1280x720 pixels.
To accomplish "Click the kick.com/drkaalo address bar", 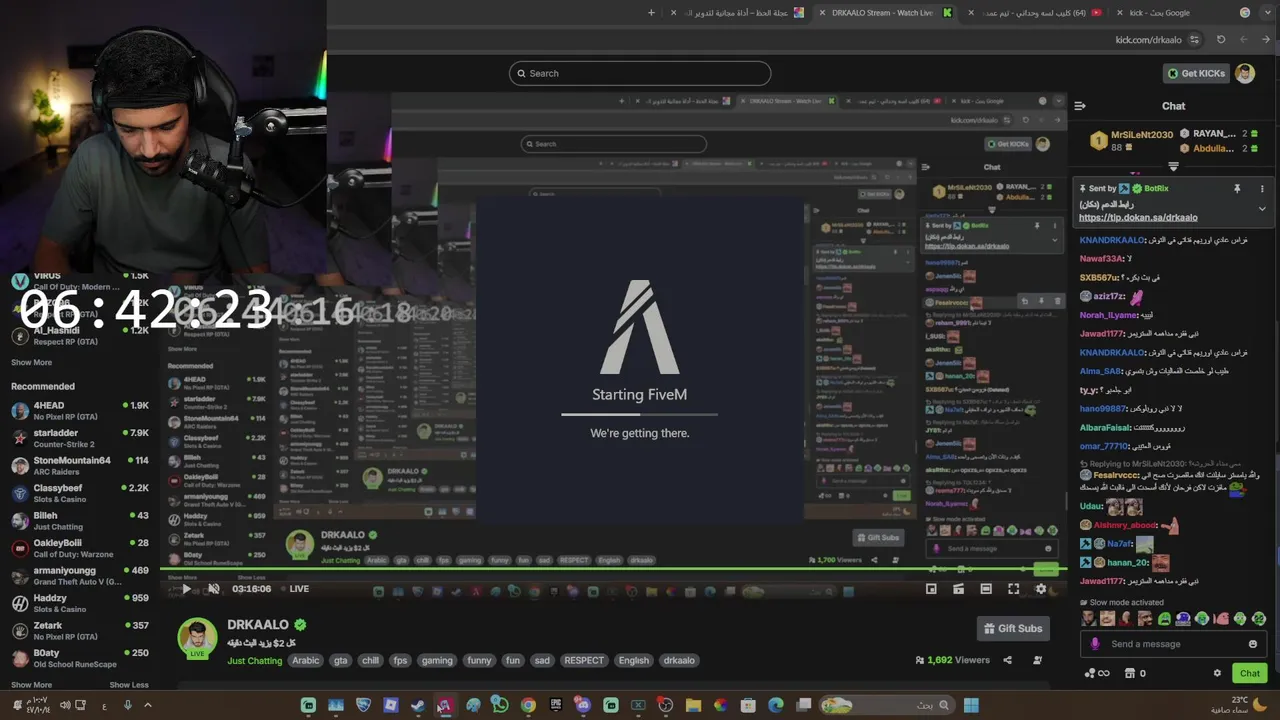I will coord(1149,40).
